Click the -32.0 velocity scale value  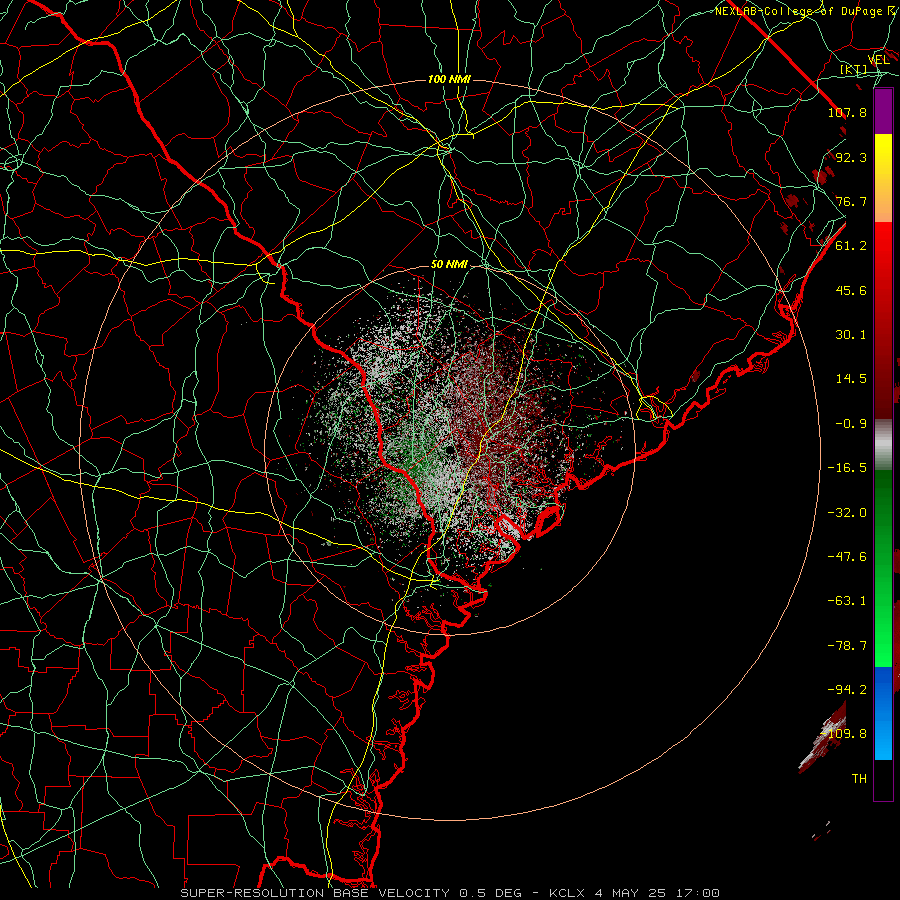point(847,513)
